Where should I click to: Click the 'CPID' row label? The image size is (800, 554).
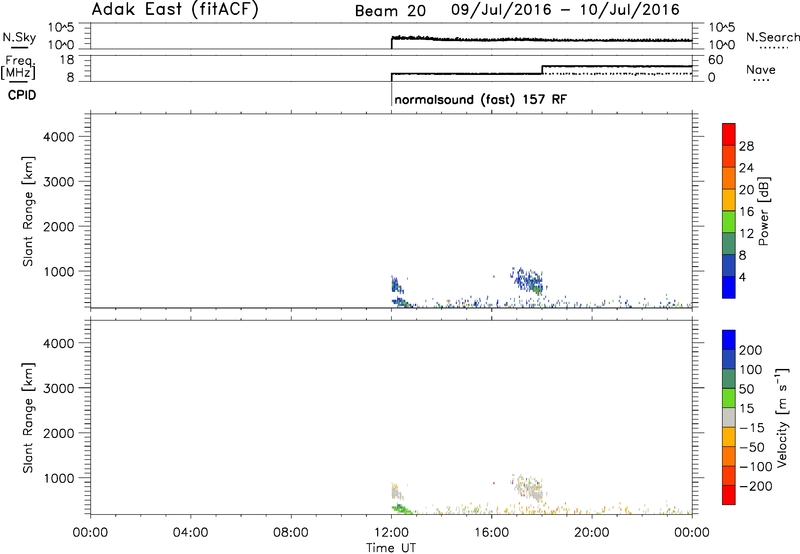tap(22, 95)
